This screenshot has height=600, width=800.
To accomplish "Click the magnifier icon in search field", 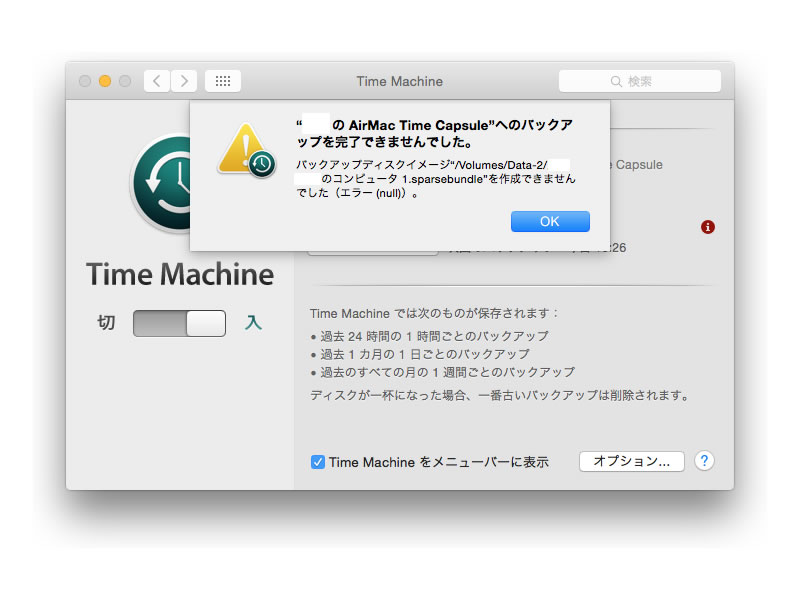I will tap(616, 82).
